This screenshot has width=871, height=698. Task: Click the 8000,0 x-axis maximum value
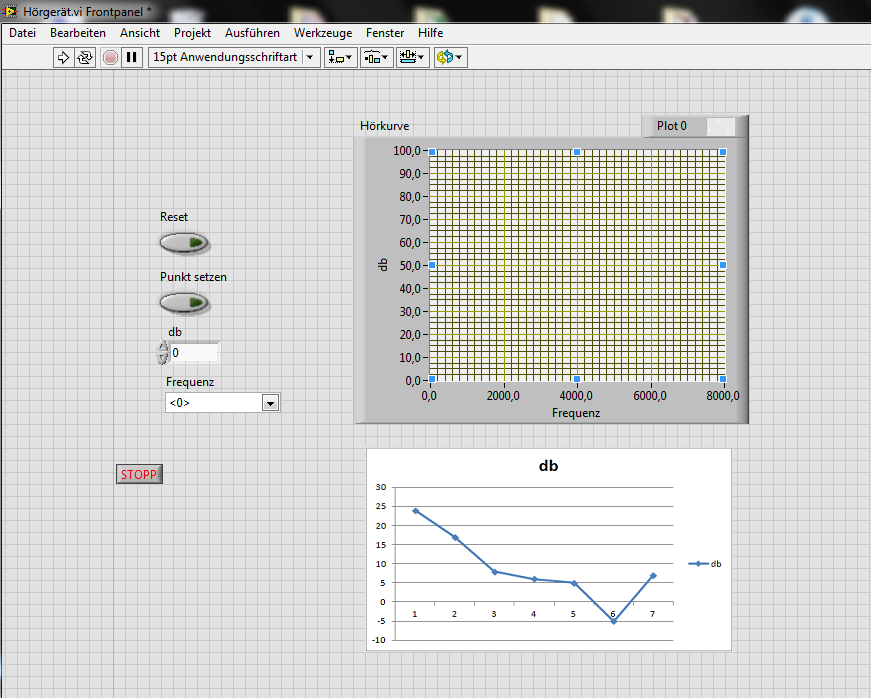(723, 396)
